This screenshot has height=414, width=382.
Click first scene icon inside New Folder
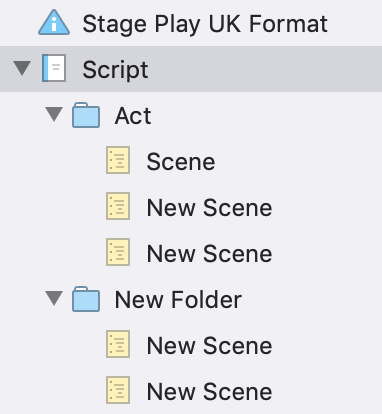click(x=118, y=344)
